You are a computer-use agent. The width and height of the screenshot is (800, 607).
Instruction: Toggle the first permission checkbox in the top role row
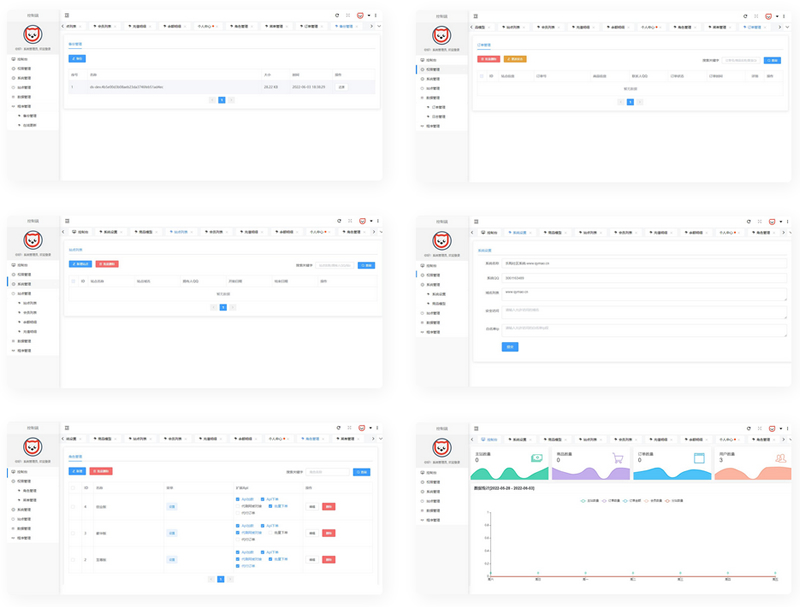click(238, 499)
